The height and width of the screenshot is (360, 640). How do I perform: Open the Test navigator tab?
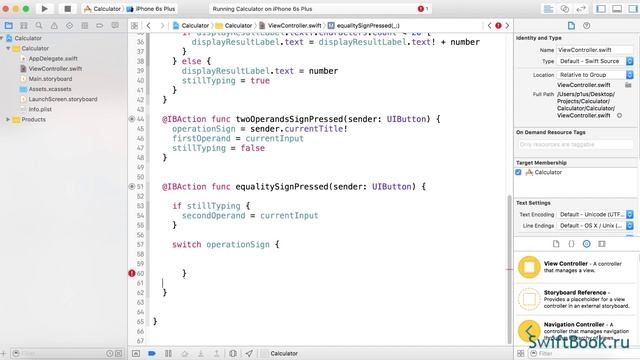coord(69,26)
